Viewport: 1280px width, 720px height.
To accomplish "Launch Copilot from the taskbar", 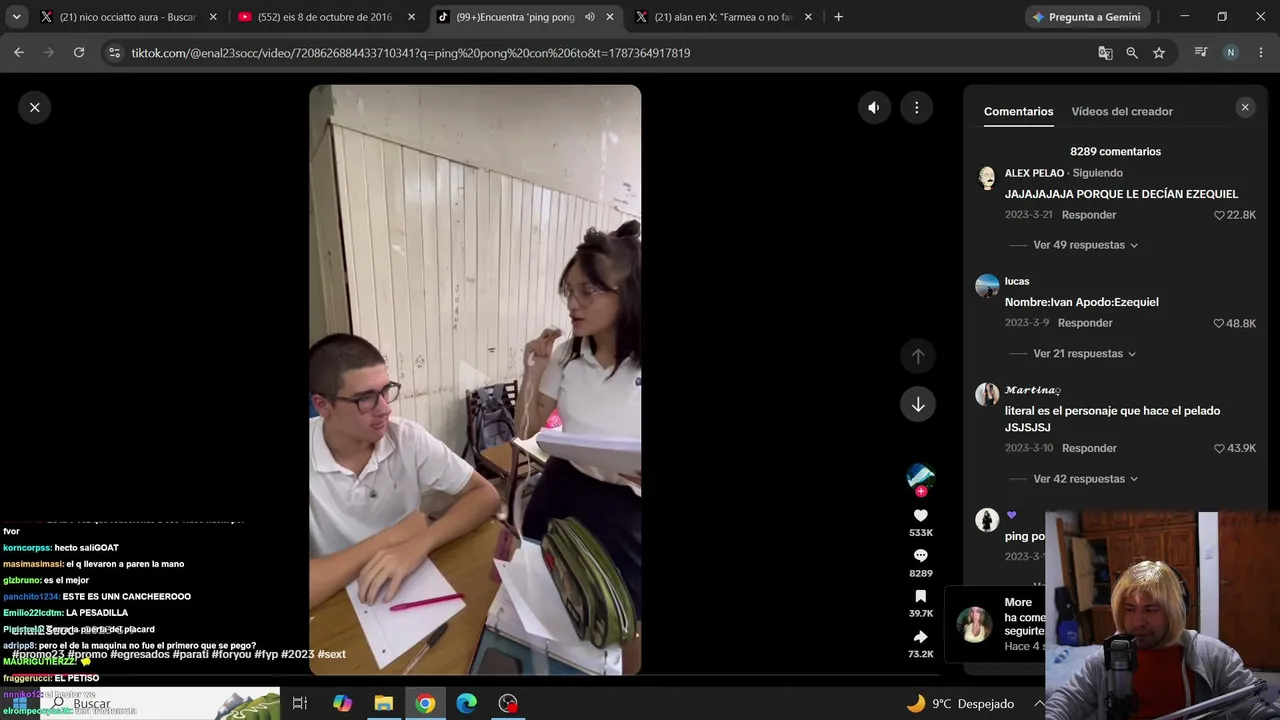I will pyautogui.click(x=342, y=704).
